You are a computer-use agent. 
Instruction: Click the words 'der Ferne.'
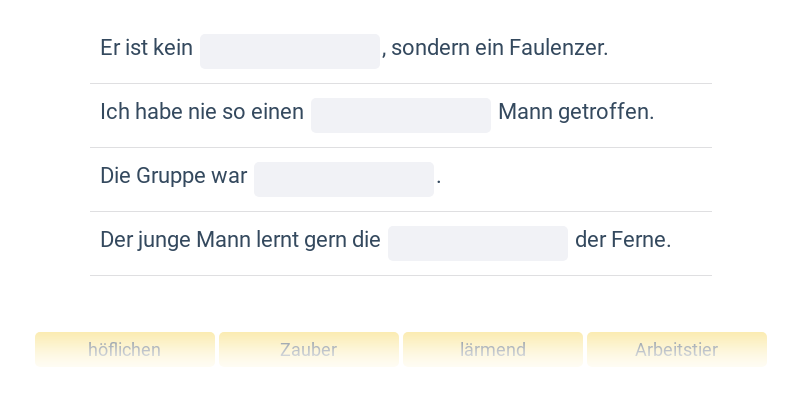point(623,240)
